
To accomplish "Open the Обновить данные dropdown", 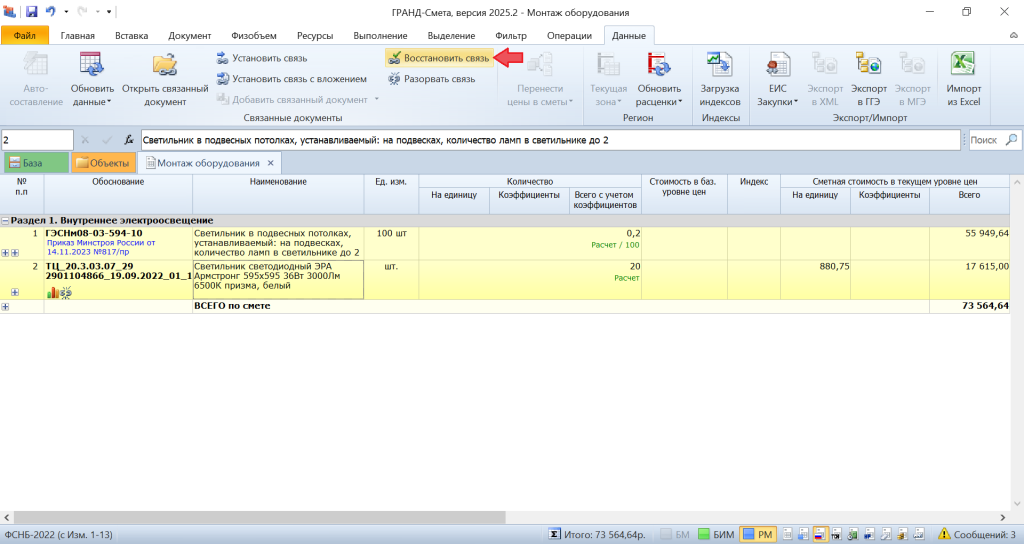I will (x=91, y=81).
